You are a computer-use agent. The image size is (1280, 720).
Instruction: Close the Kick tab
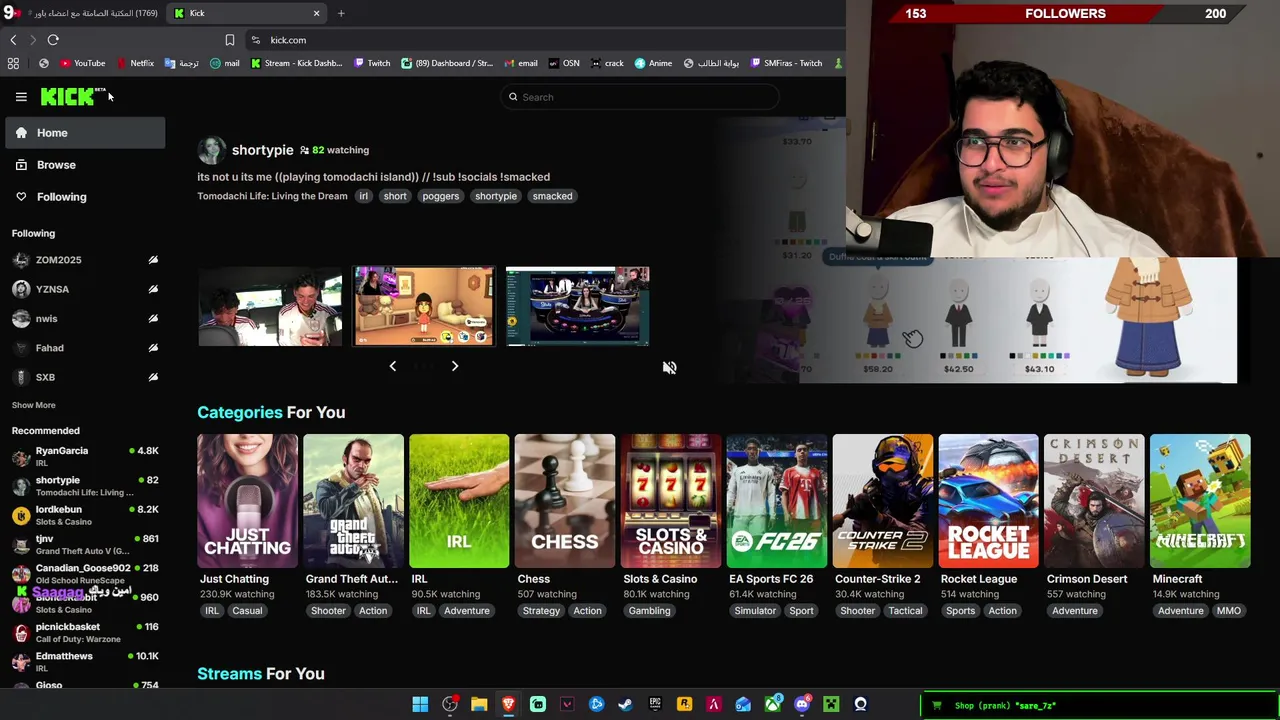click(x=316, y=13)
